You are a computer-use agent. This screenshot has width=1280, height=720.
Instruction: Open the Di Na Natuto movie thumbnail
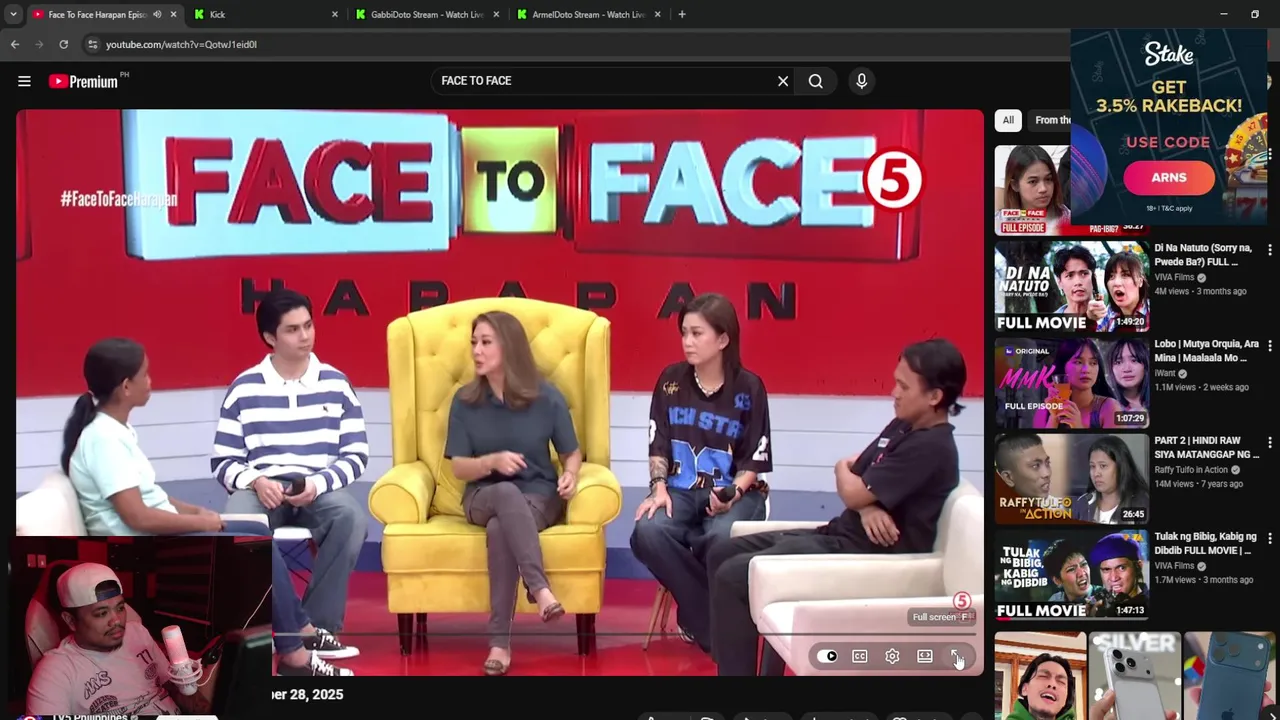pyautogui.click(x=1071, y=286)
